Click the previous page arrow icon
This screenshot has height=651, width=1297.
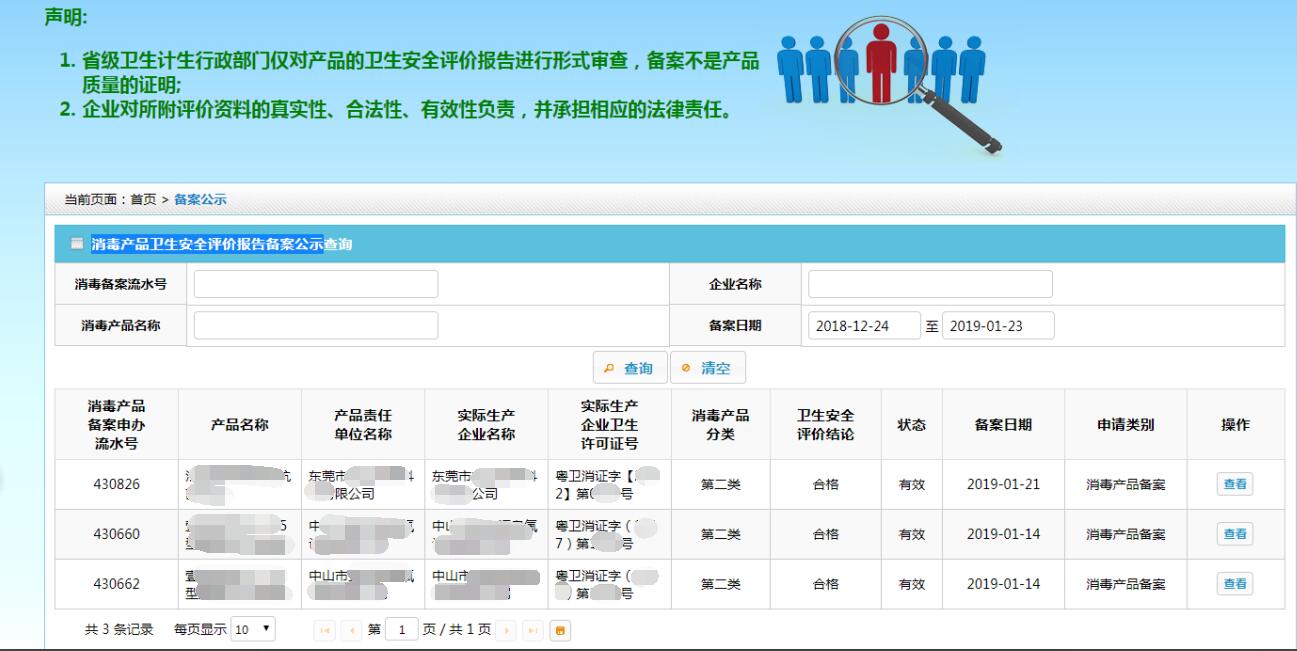[353, 630]
